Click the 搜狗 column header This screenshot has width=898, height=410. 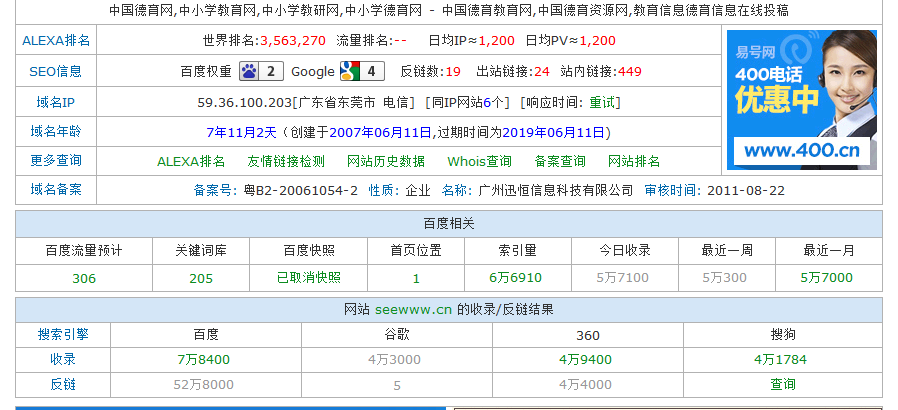pyautogui.click(x=783, y=334)
